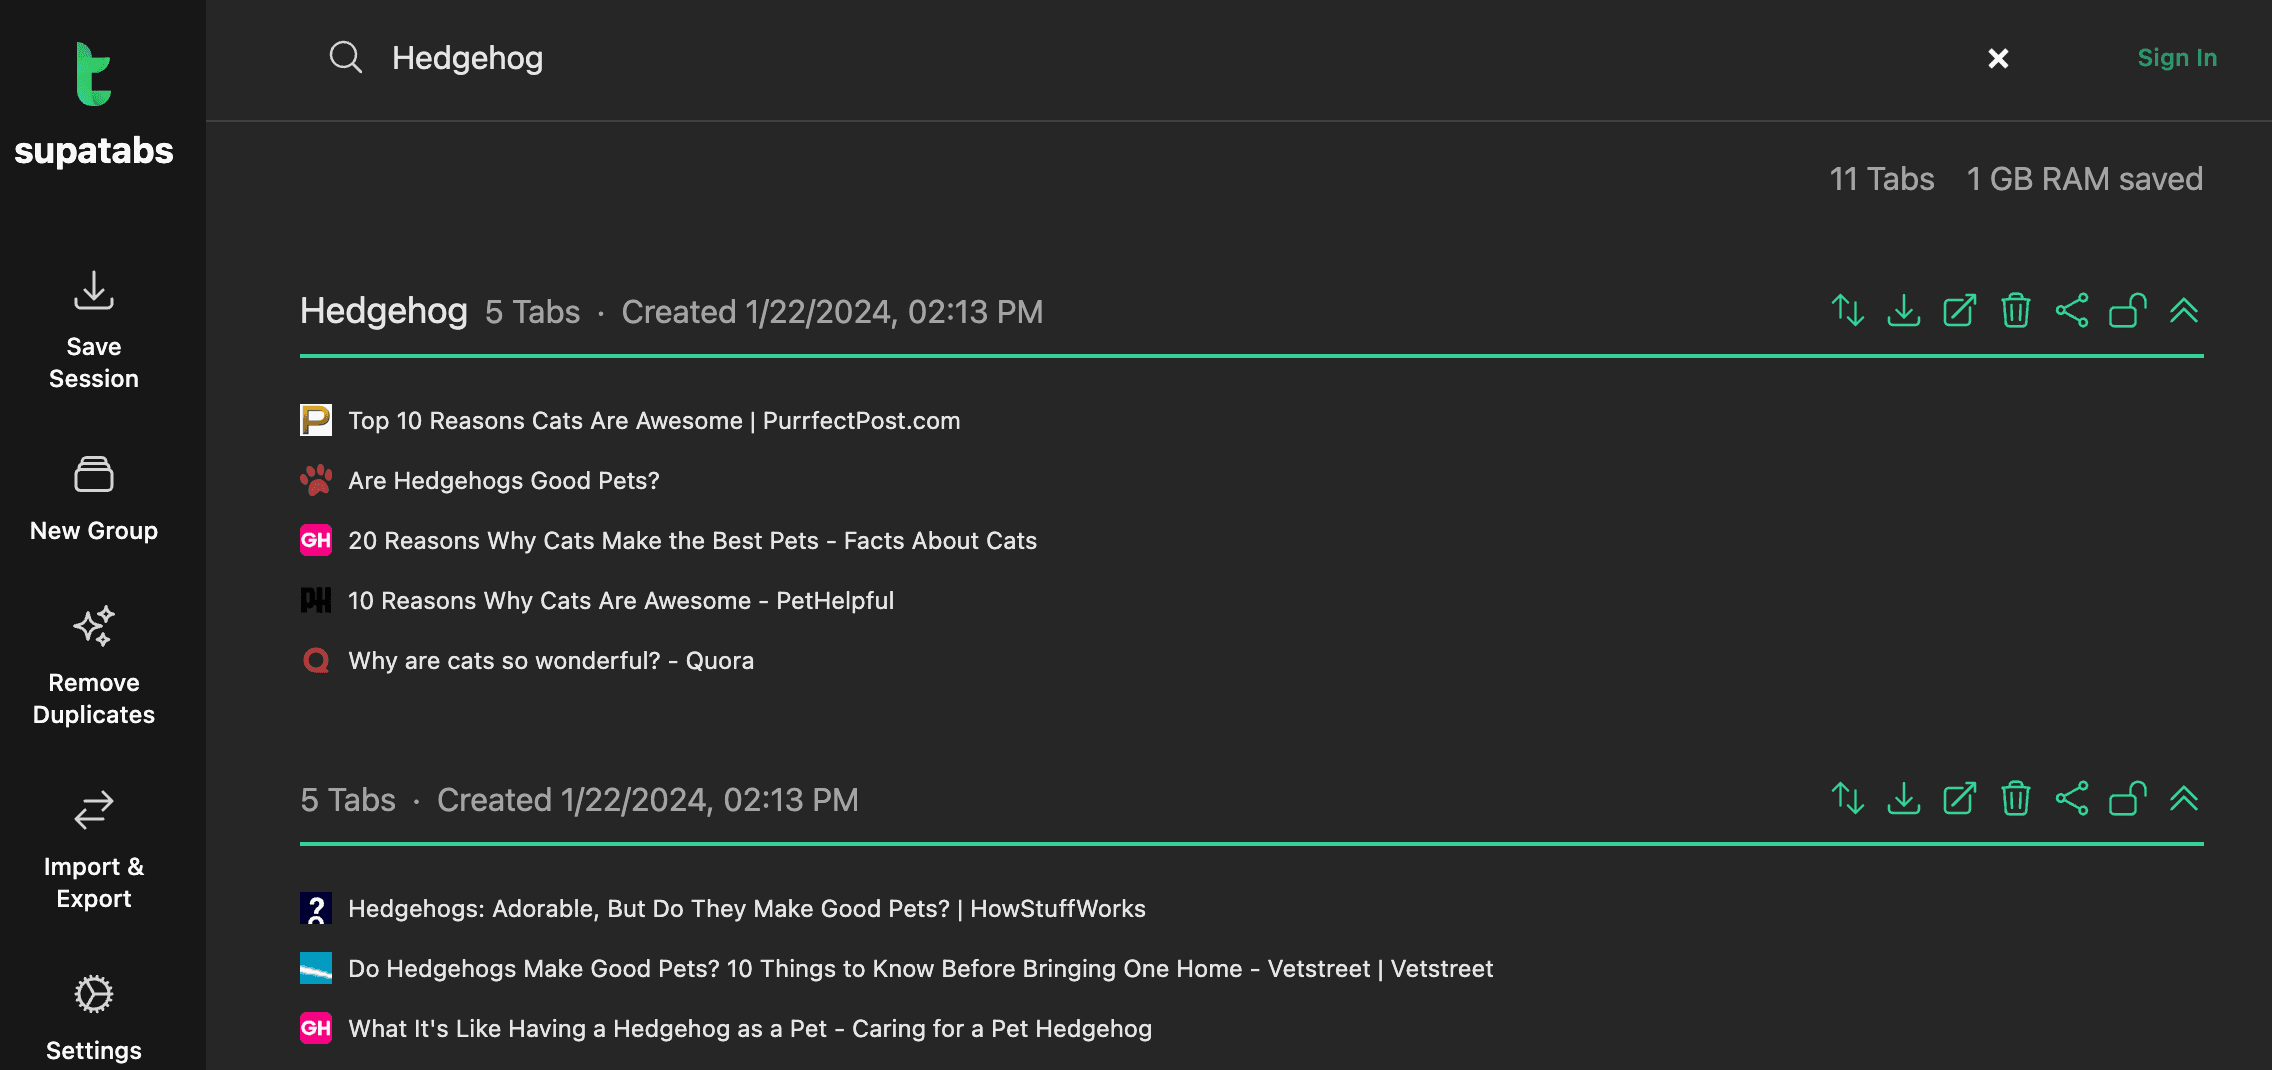Click the search field containing Hedgehog
Screen dimensions: 2272x1070
click(x=1150, y=58)
